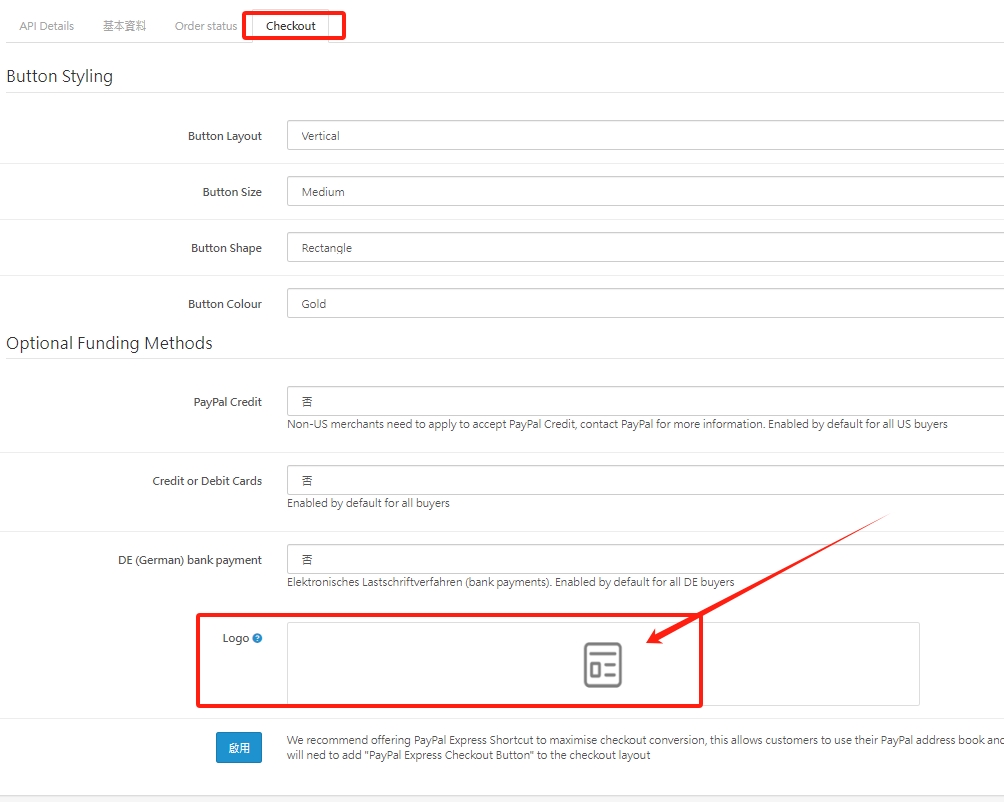The image size is (1004, 802).
Task: Click the PayPal Credit label
Action: coord(227,402)
